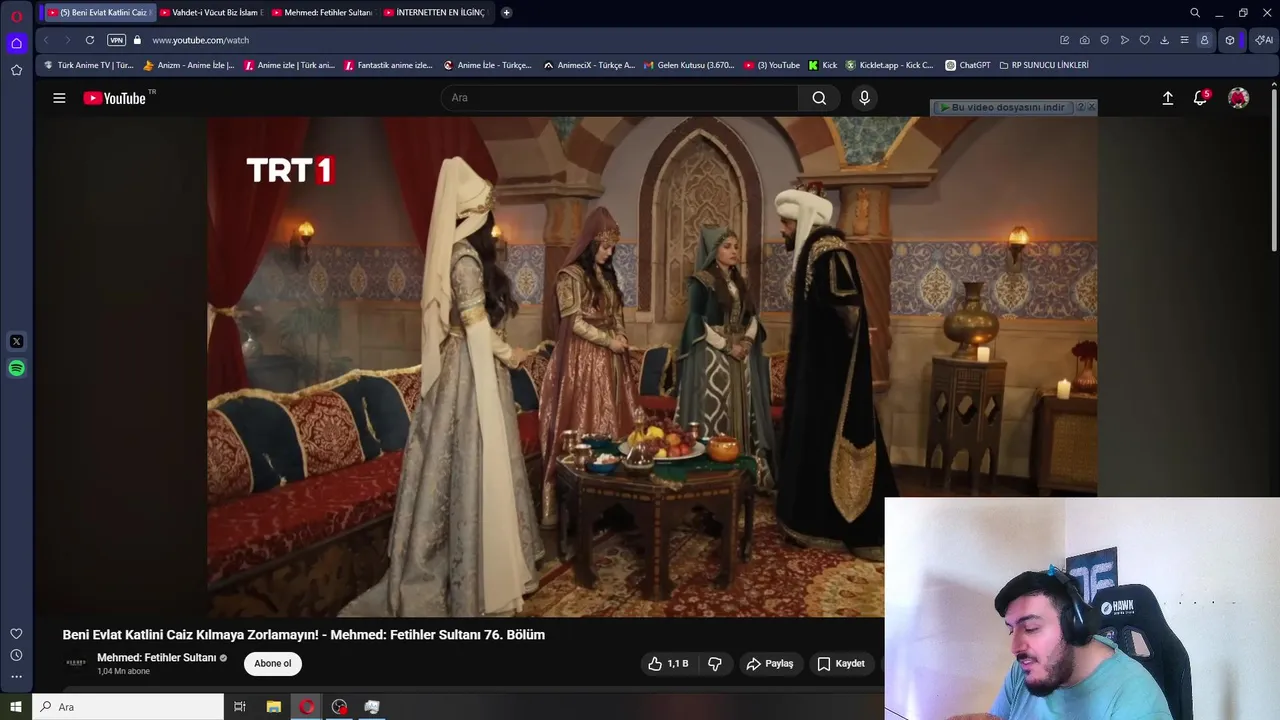
Task: Switch to the Mehmed: Fetihler Sultanı tab
Action: [322, 13]
